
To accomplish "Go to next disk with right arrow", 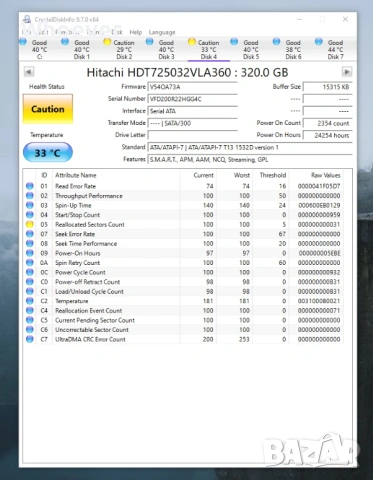I will 347,72.
